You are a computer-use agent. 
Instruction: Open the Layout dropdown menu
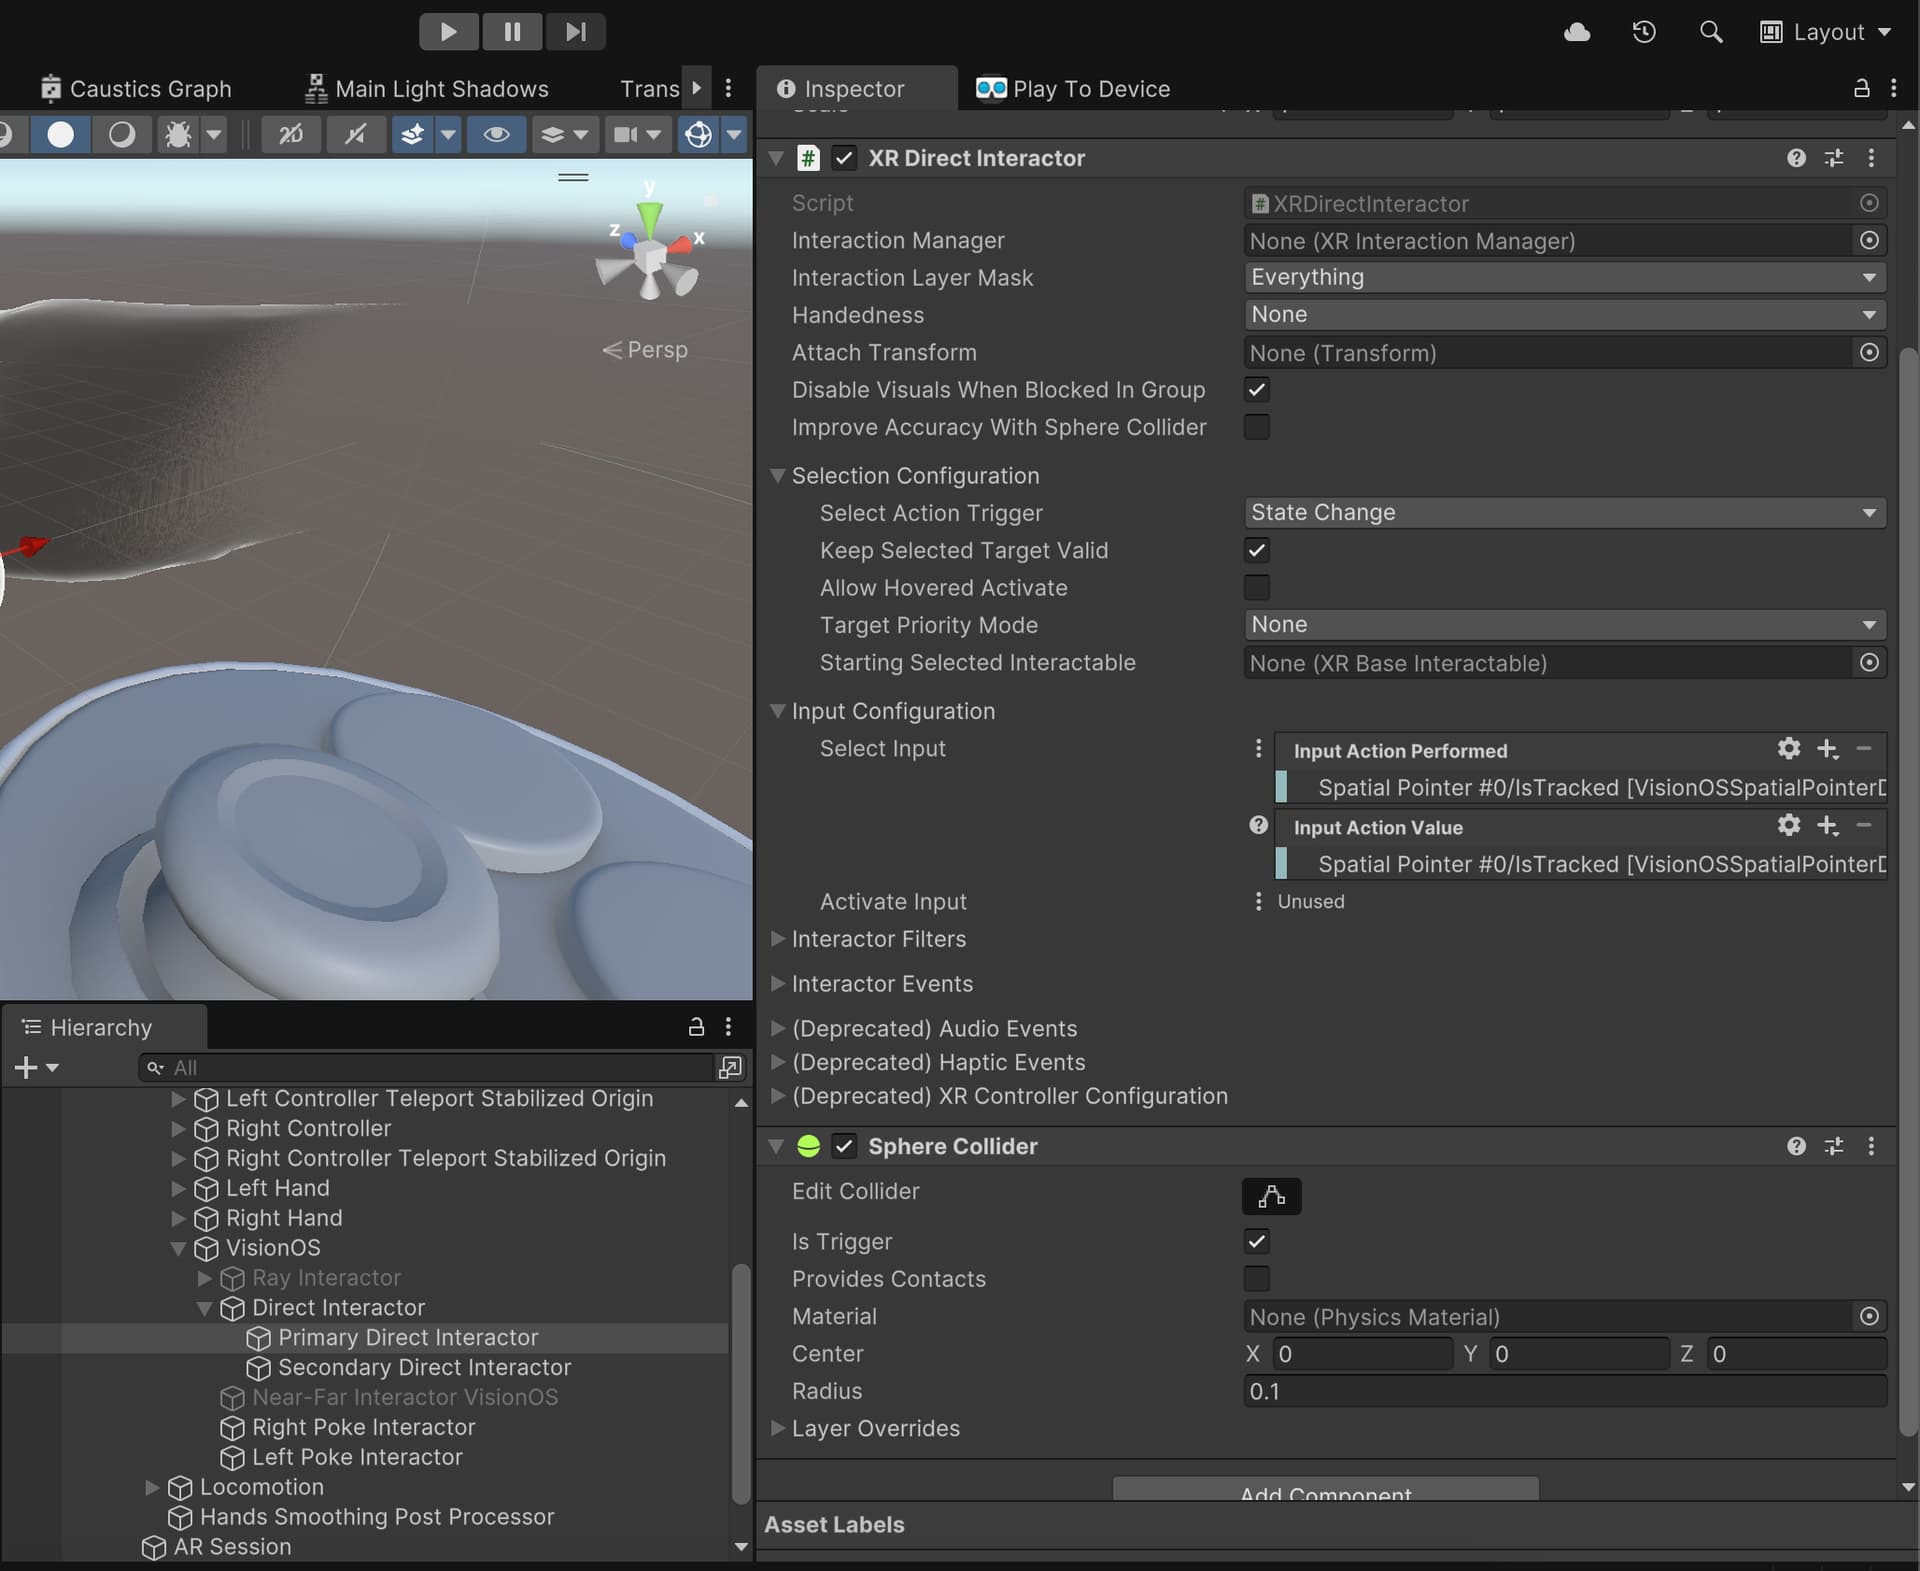pos(1827,31)
